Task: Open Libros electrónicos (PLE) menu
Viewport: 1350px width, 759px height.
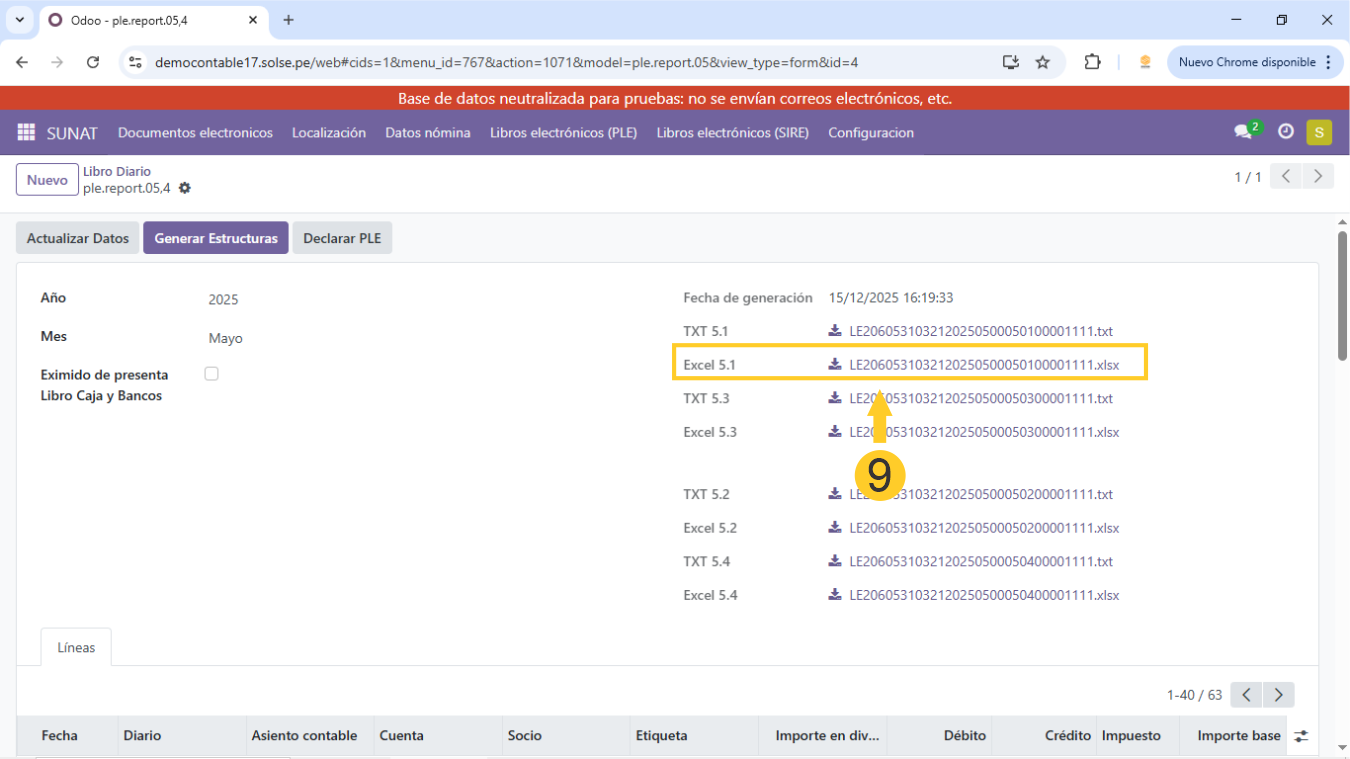Action: tap(563, 133)
